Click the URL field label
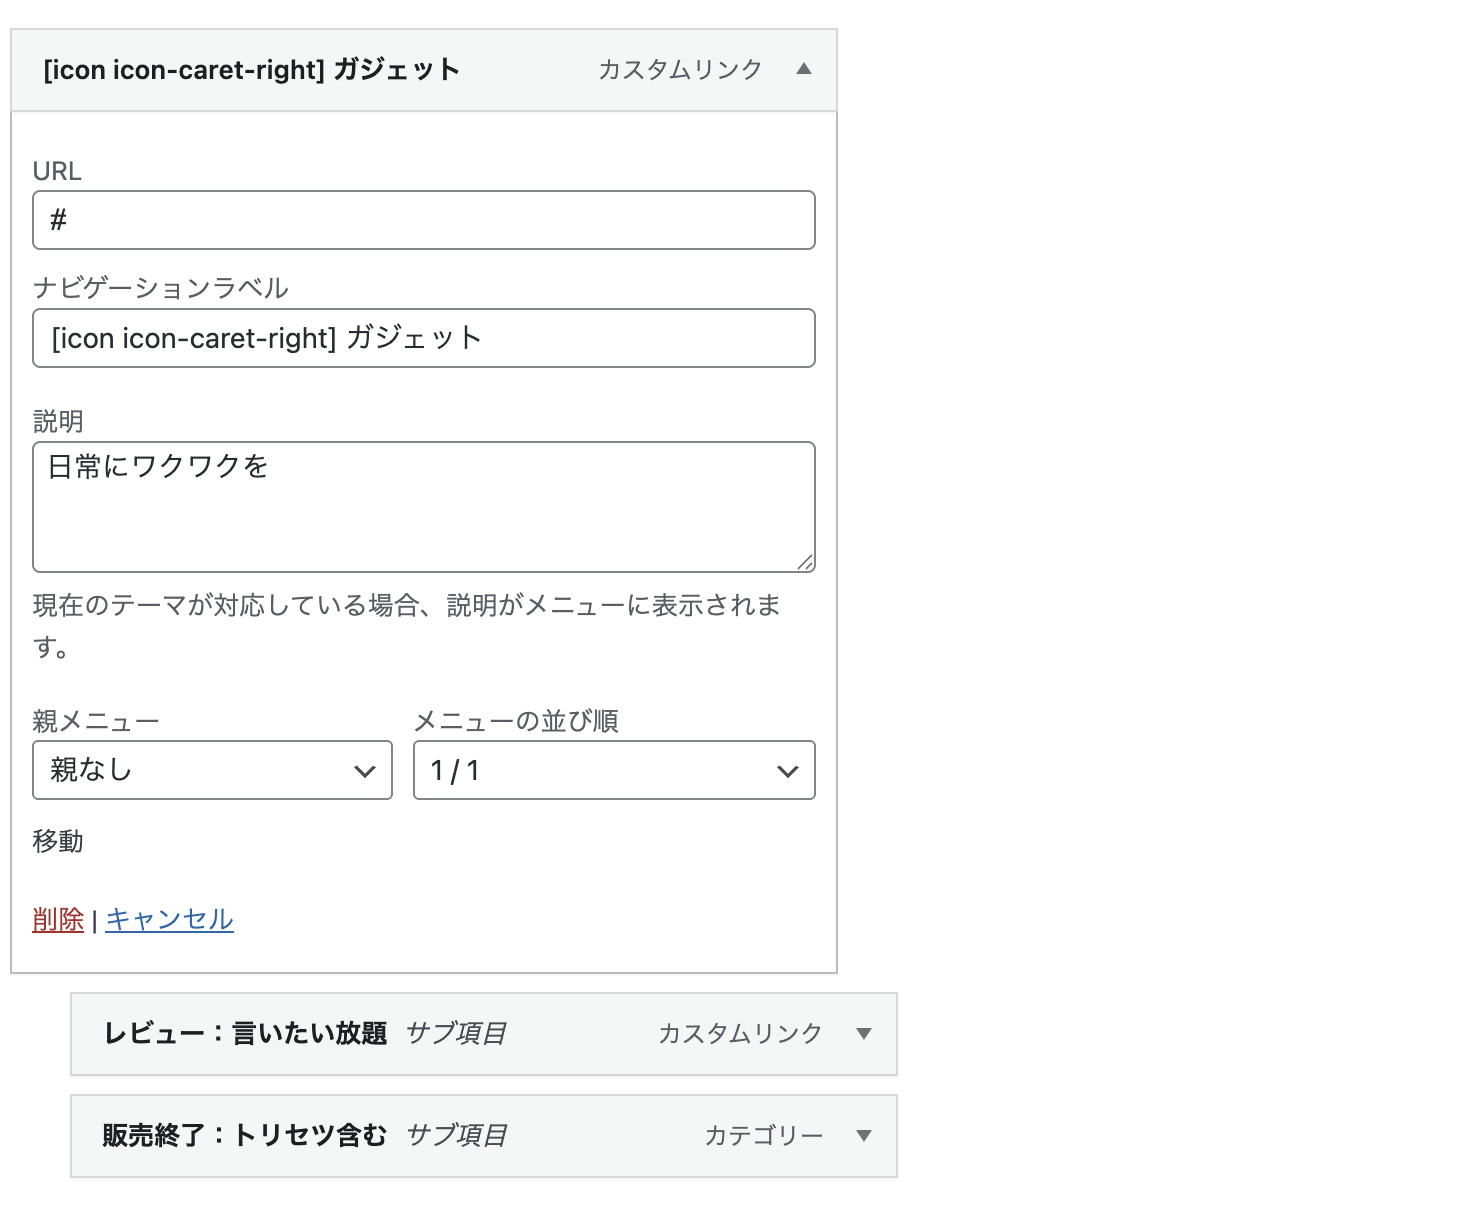 pyautogui.click(x=57, y=171)
